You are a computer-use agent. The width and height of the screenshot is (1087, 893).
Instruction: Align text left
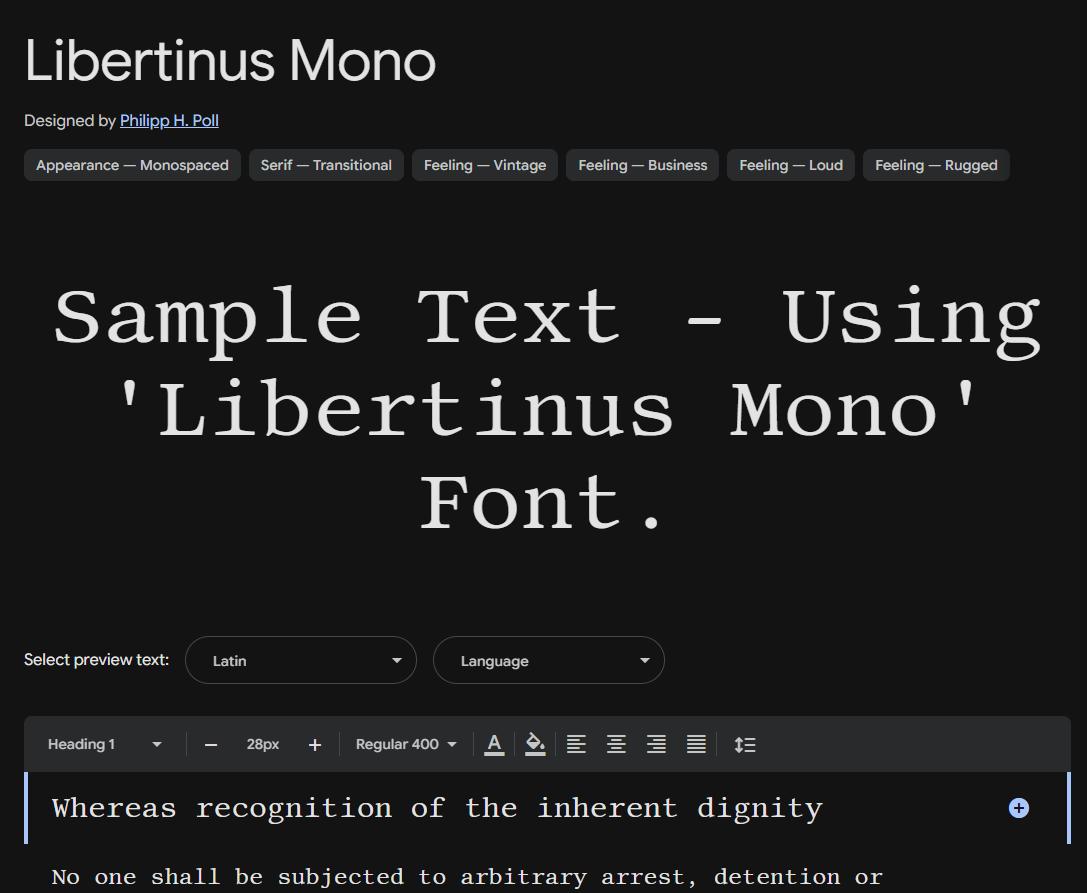click(x=576, y=745)
